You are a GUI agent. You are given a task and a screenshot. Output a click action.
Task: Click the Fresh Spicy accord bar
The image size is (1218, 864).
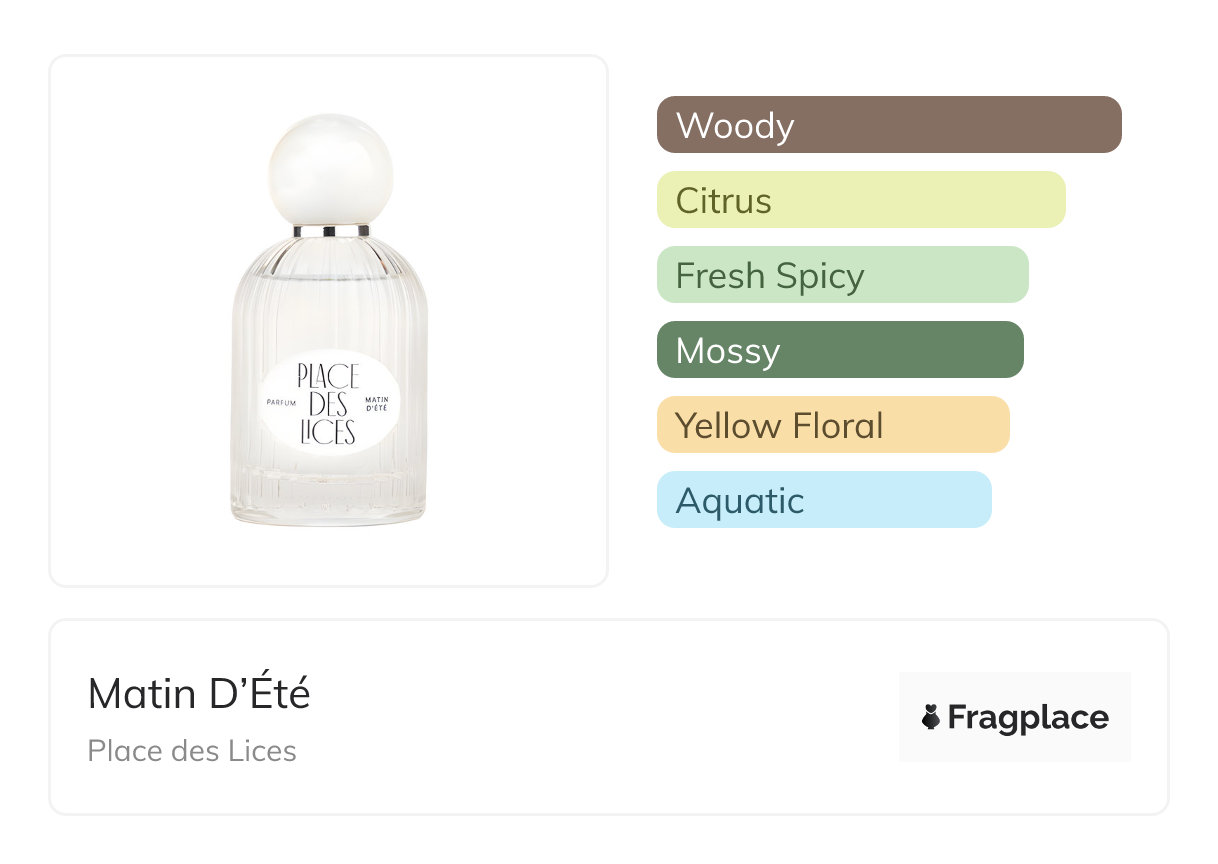tap(842, 275)
